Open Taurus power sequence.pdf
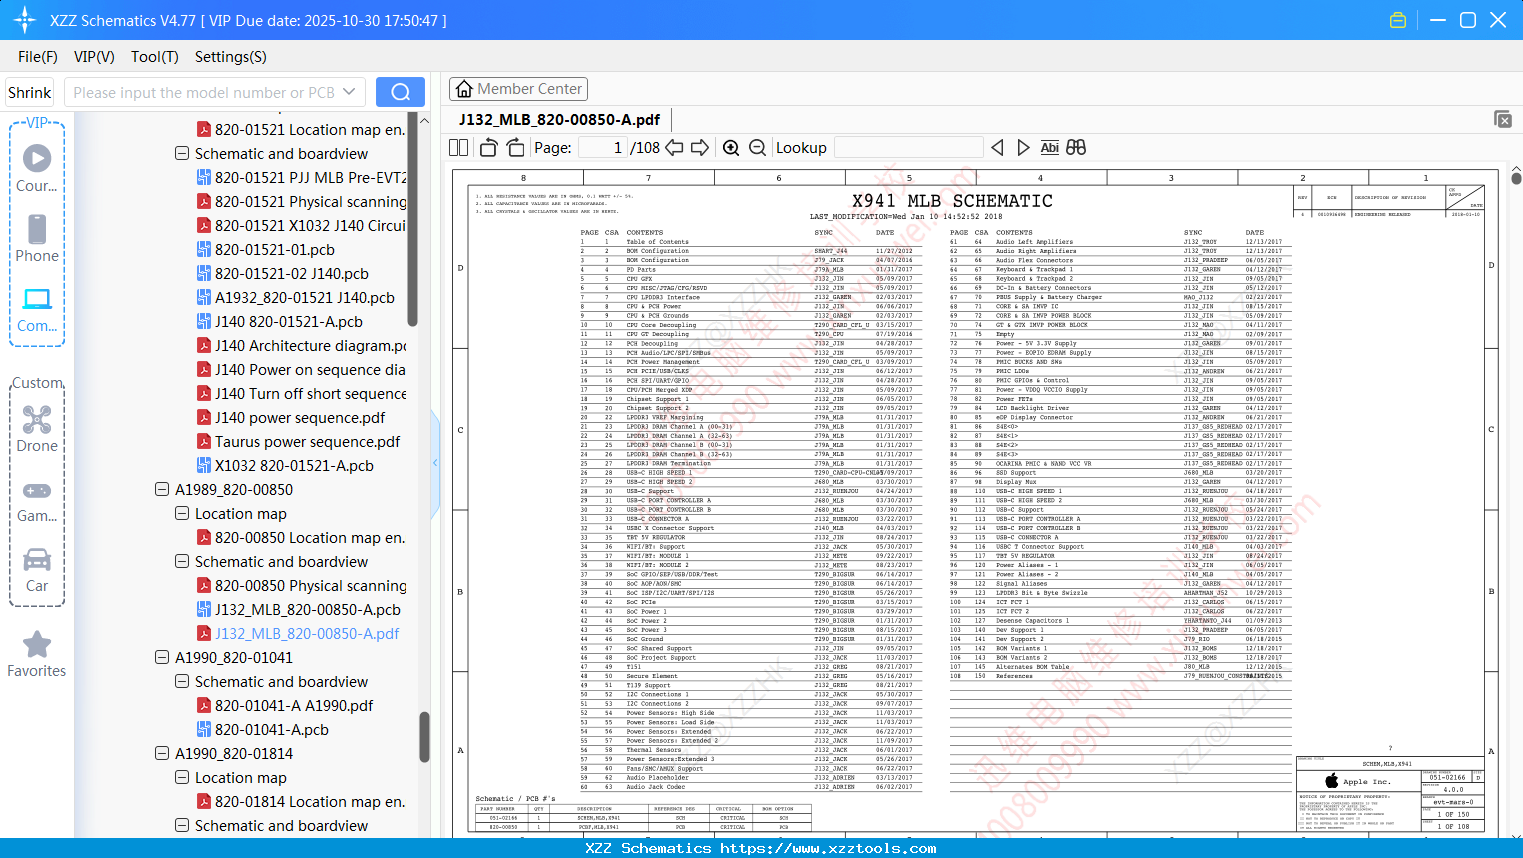Viewport: 1523px width, 858px height. point(298,442)
